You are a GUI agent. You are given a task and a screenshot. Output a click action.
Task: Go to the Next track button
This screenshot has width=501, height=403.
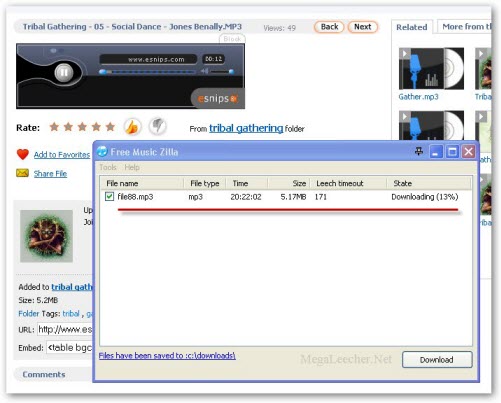[363, 27]
